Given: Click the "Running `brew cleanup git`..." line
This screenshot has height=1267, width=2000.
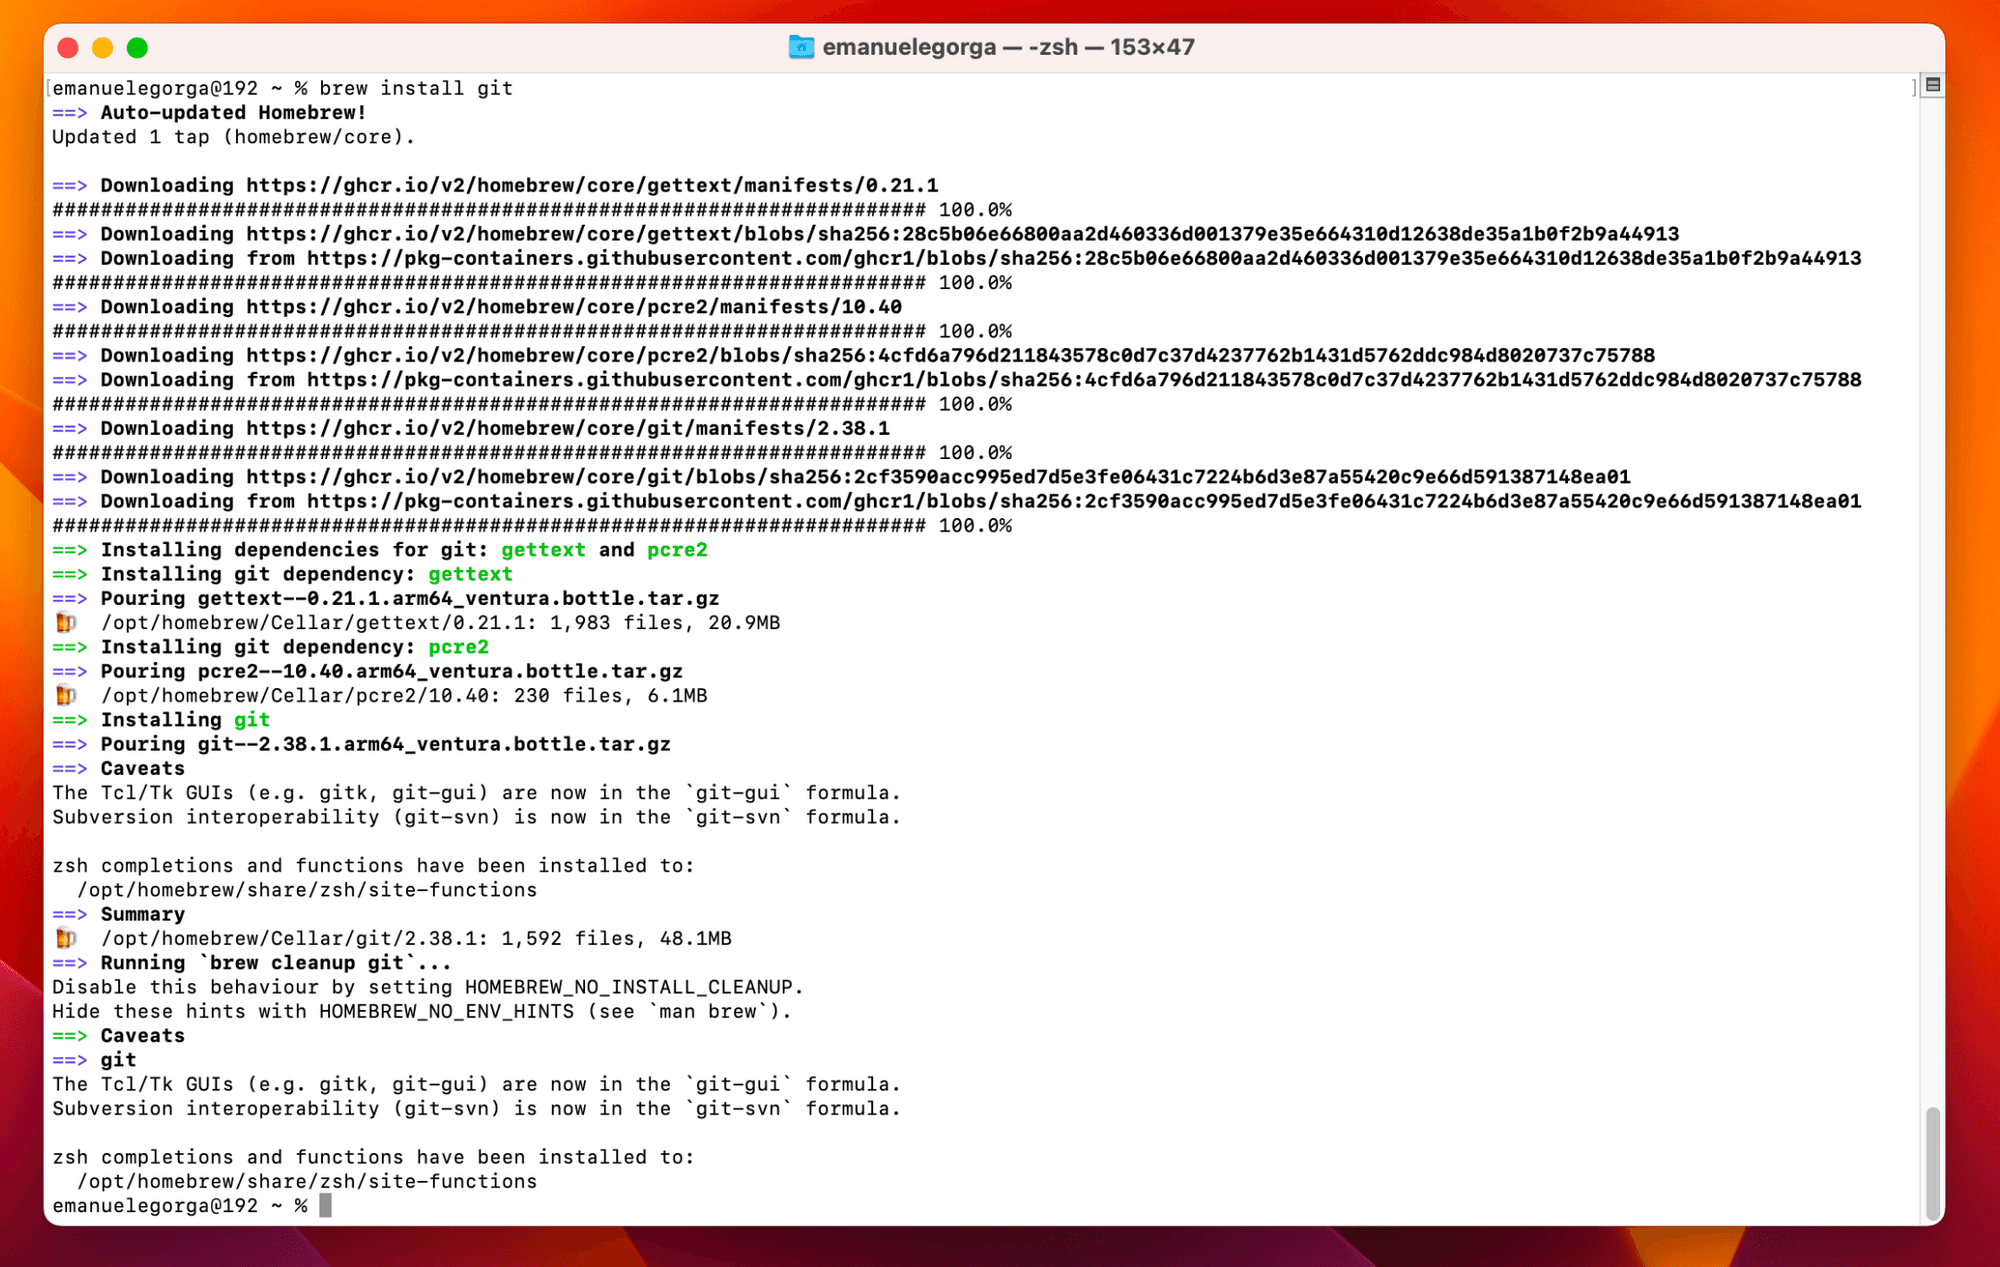Looking at the screenshot, I should [x=276, y=963].
